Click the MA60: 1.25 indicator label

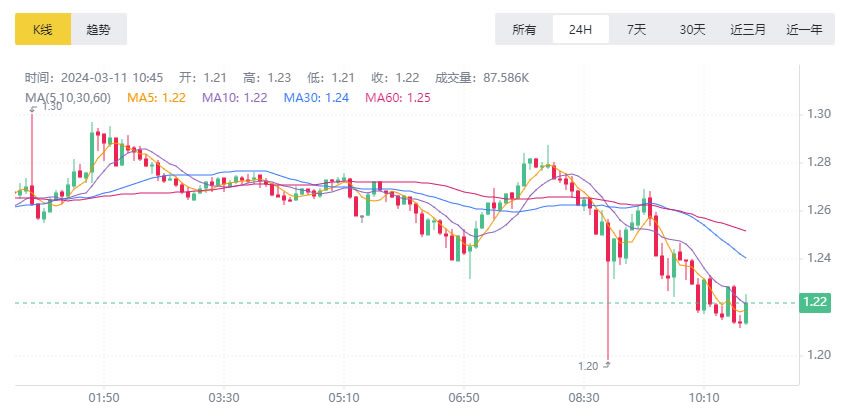pyautogui.click(x=398, y=98)
